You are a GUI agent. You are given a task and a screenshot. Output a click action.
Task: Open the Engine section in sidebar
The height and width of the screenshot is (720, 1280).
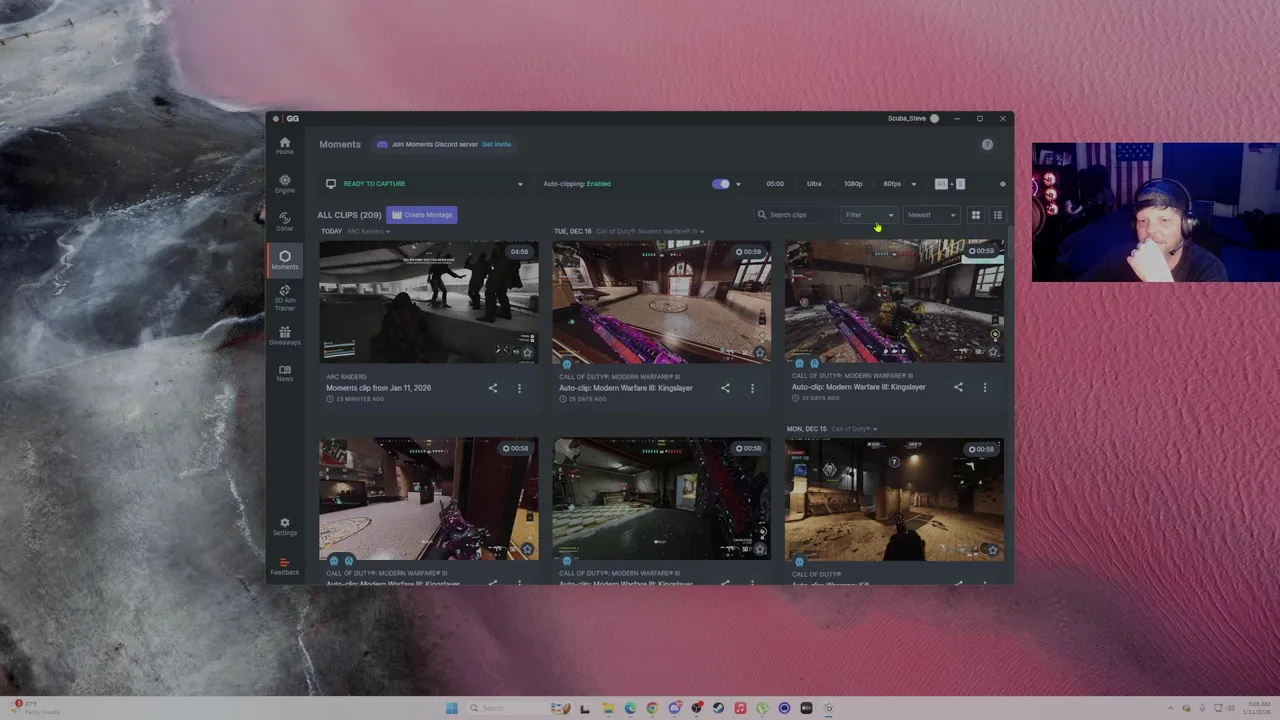tap(285, 184)
